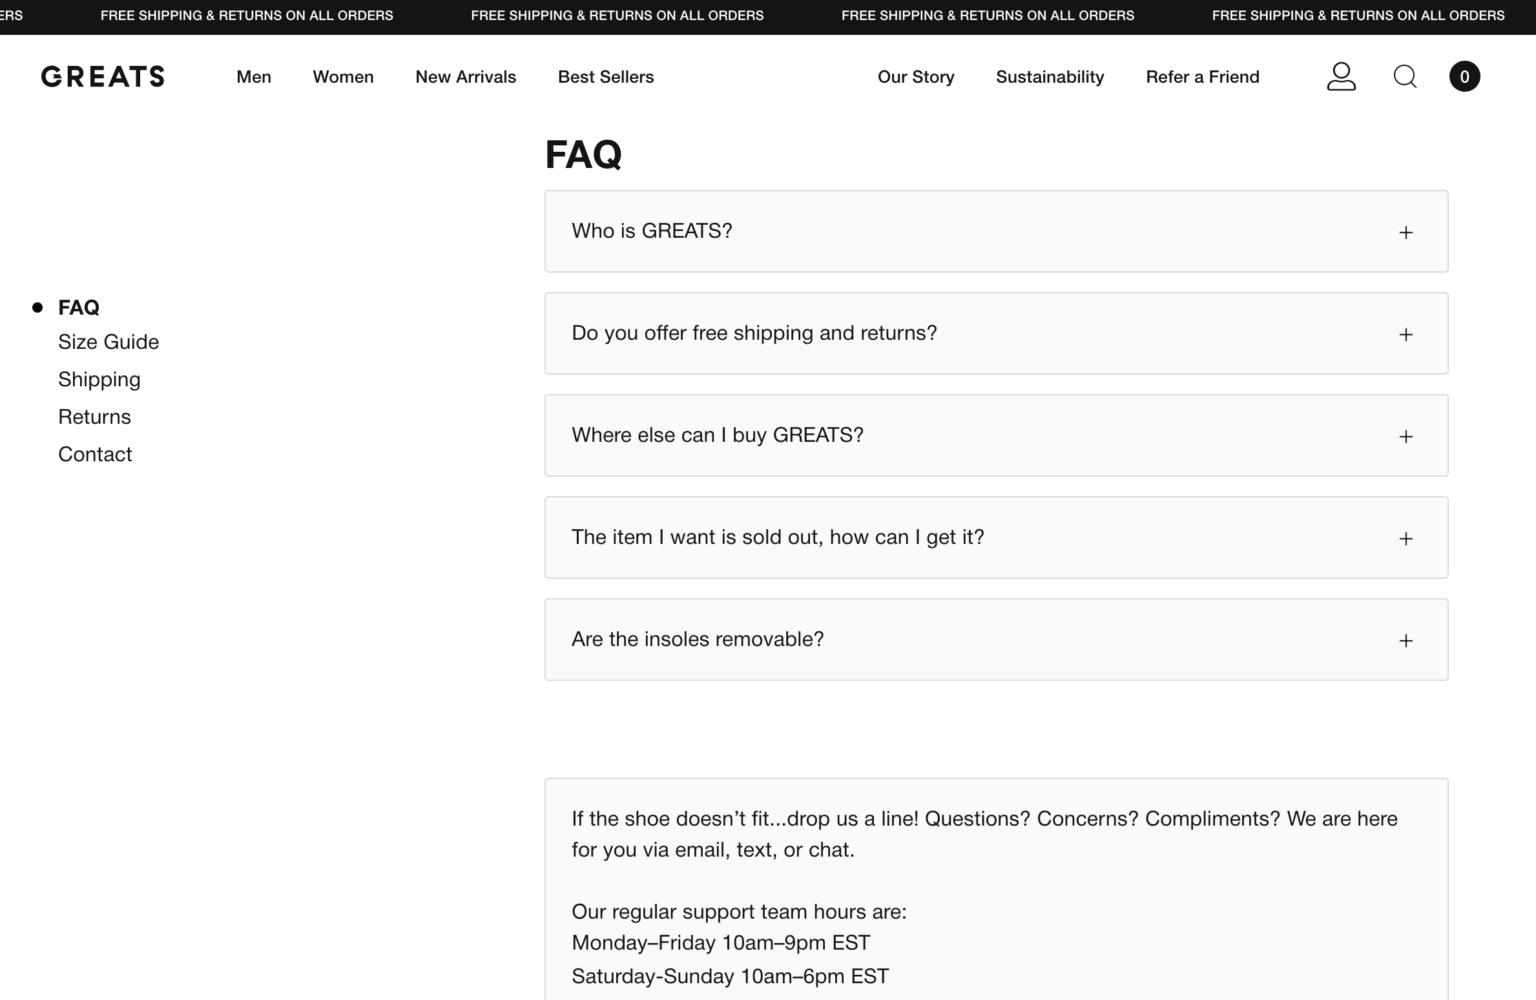Open the Returns sidebar link
Screen dimensions: 1536x1000
point(94,417)
